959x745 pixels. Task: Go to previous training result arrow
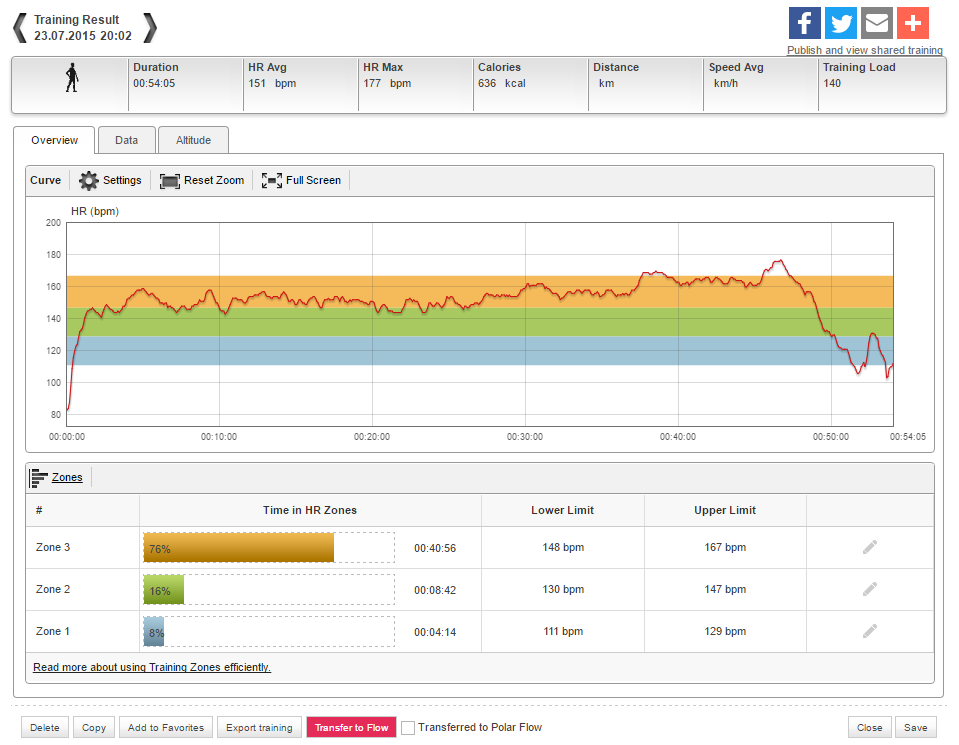pyautogui.click(x=20, y=28)
